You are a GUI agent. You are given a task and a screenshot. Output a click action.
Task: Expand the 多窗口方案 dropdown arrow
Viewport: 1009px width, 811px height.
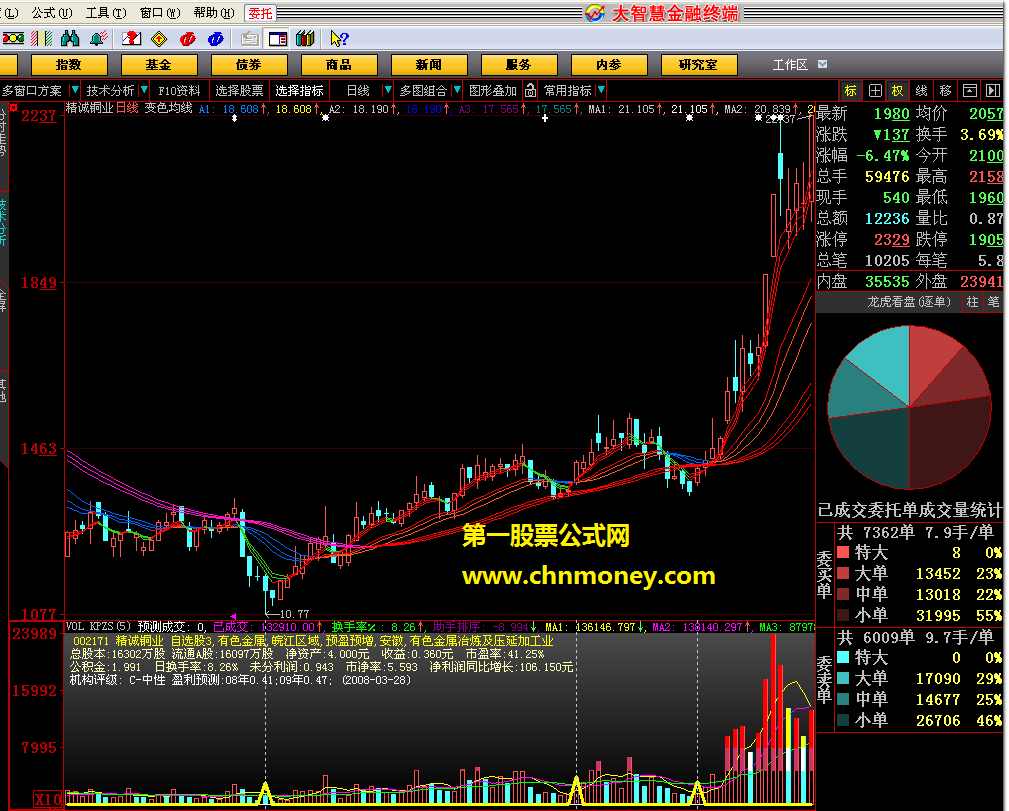[x=75, y=90]
